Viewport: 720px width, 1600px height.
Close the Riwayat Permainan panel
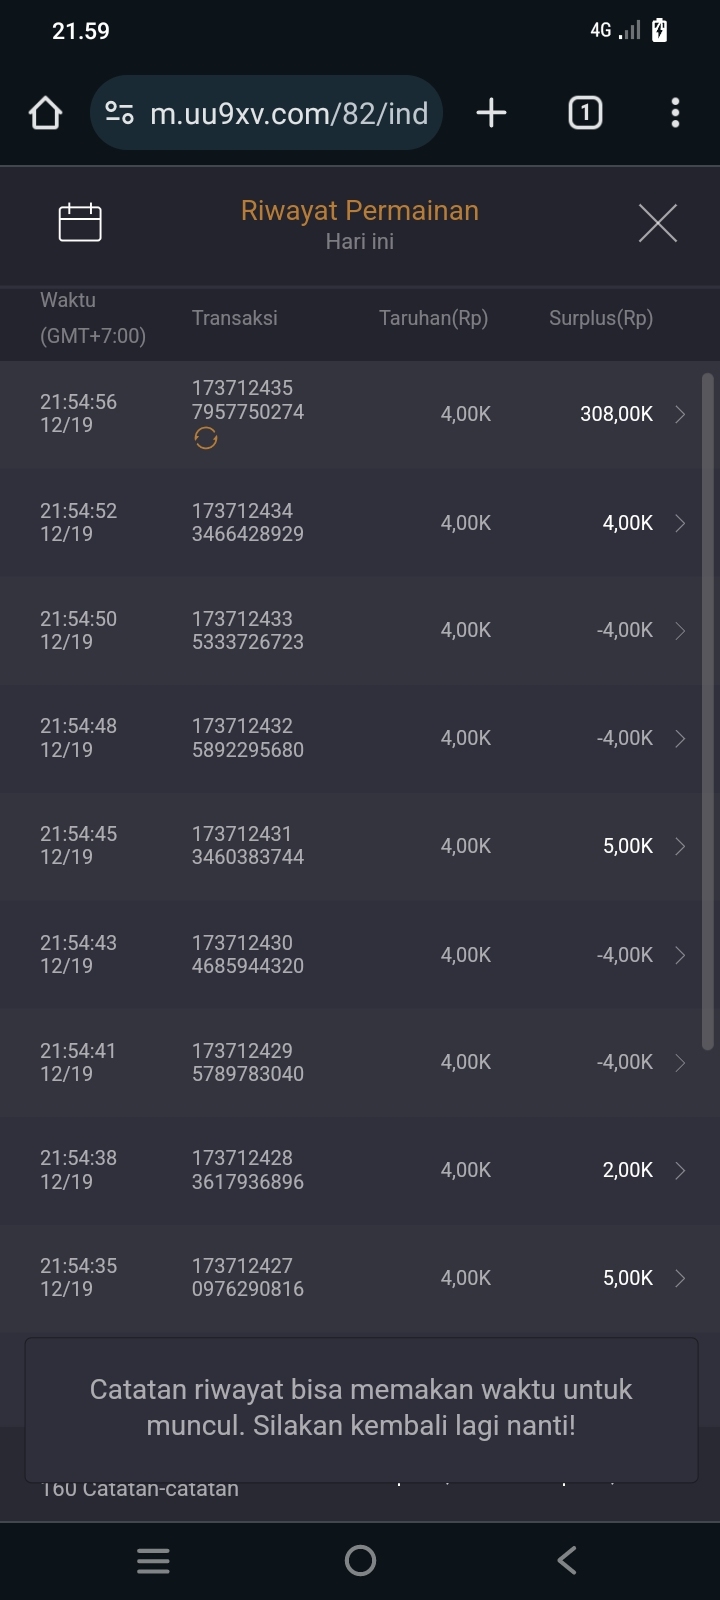click(657, 223)
